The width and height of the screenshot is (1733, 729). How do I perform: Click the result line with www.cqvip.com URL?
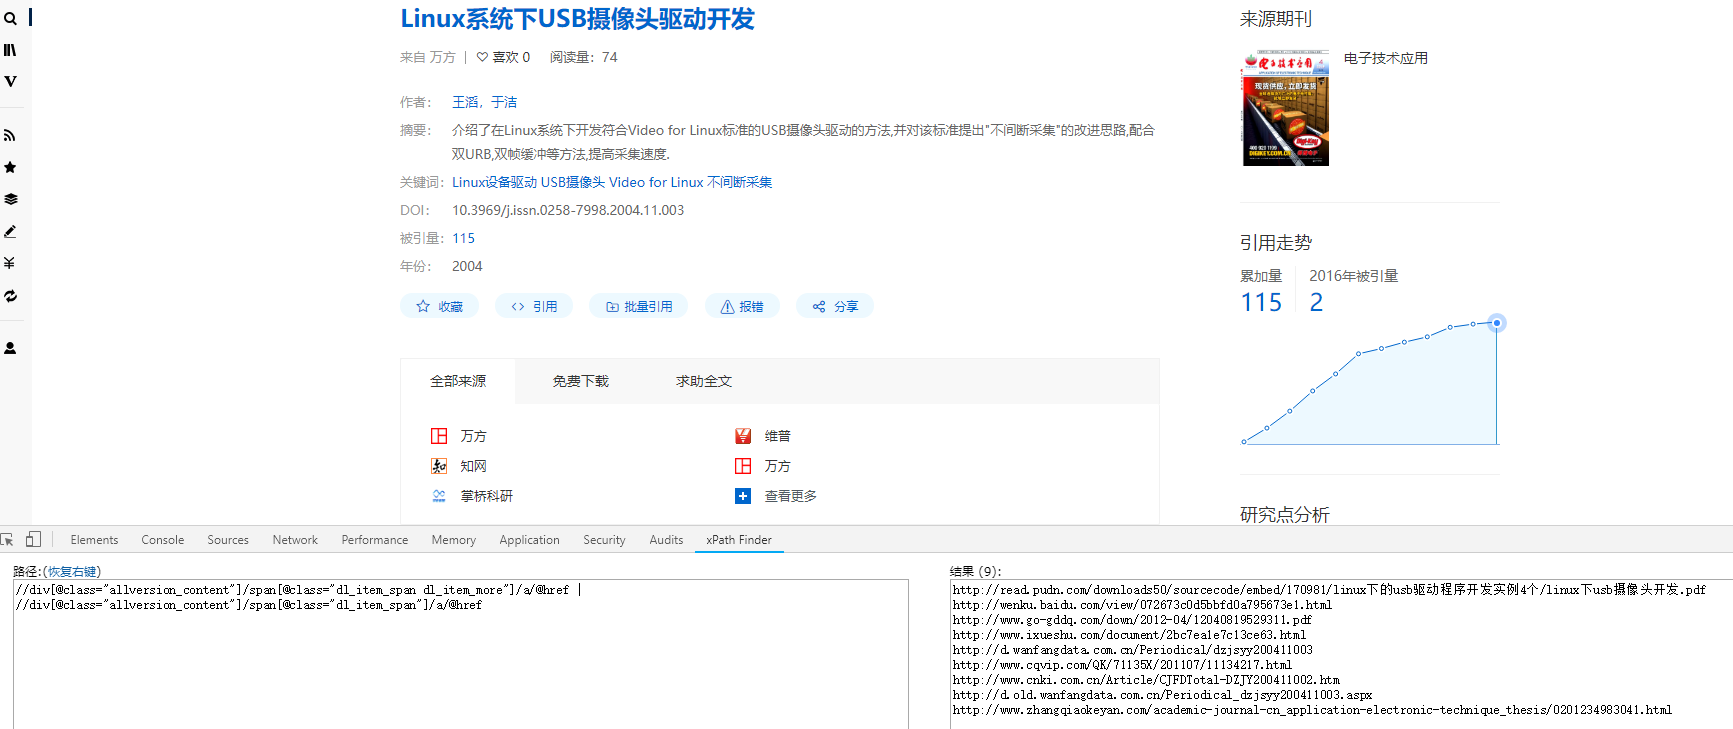point(1122,665)
